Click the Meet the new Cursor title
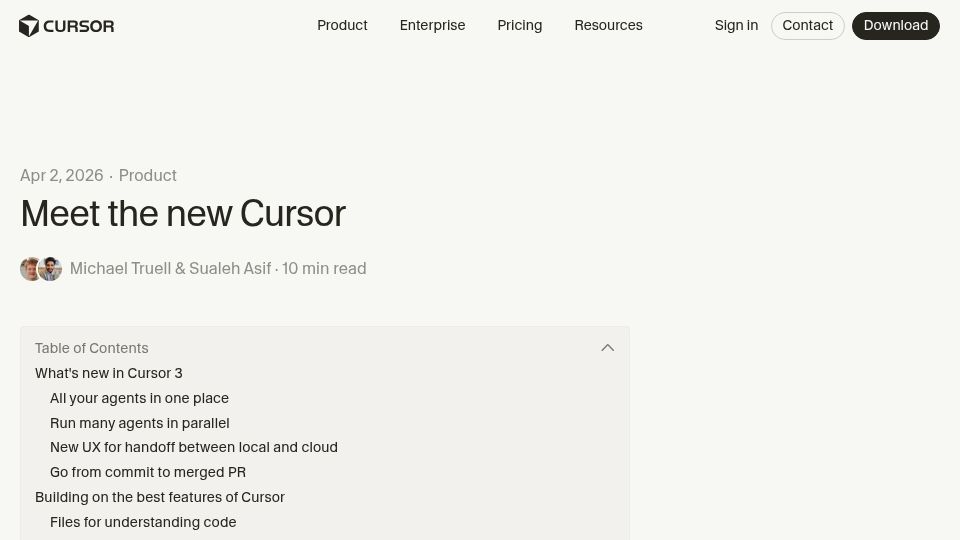960x540 pixels. click(x=183, y=214)
